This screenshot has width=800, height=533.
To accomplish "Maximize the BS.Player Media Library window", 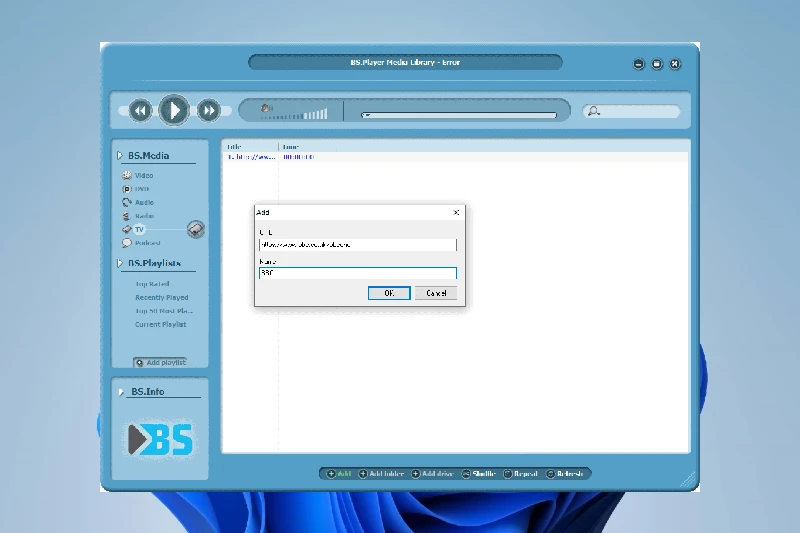I will [x=657, y=64].
